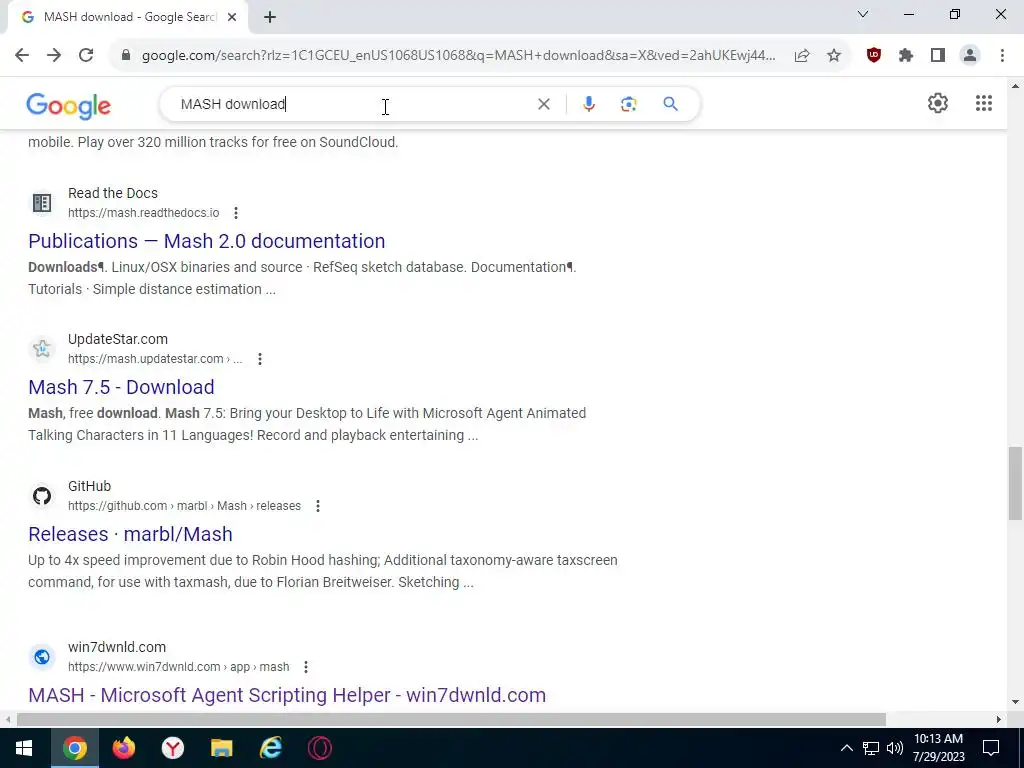The image size is (1024, 768).
Task: Click the vertical scrollbar thumb
Action: coord(1015,483)
